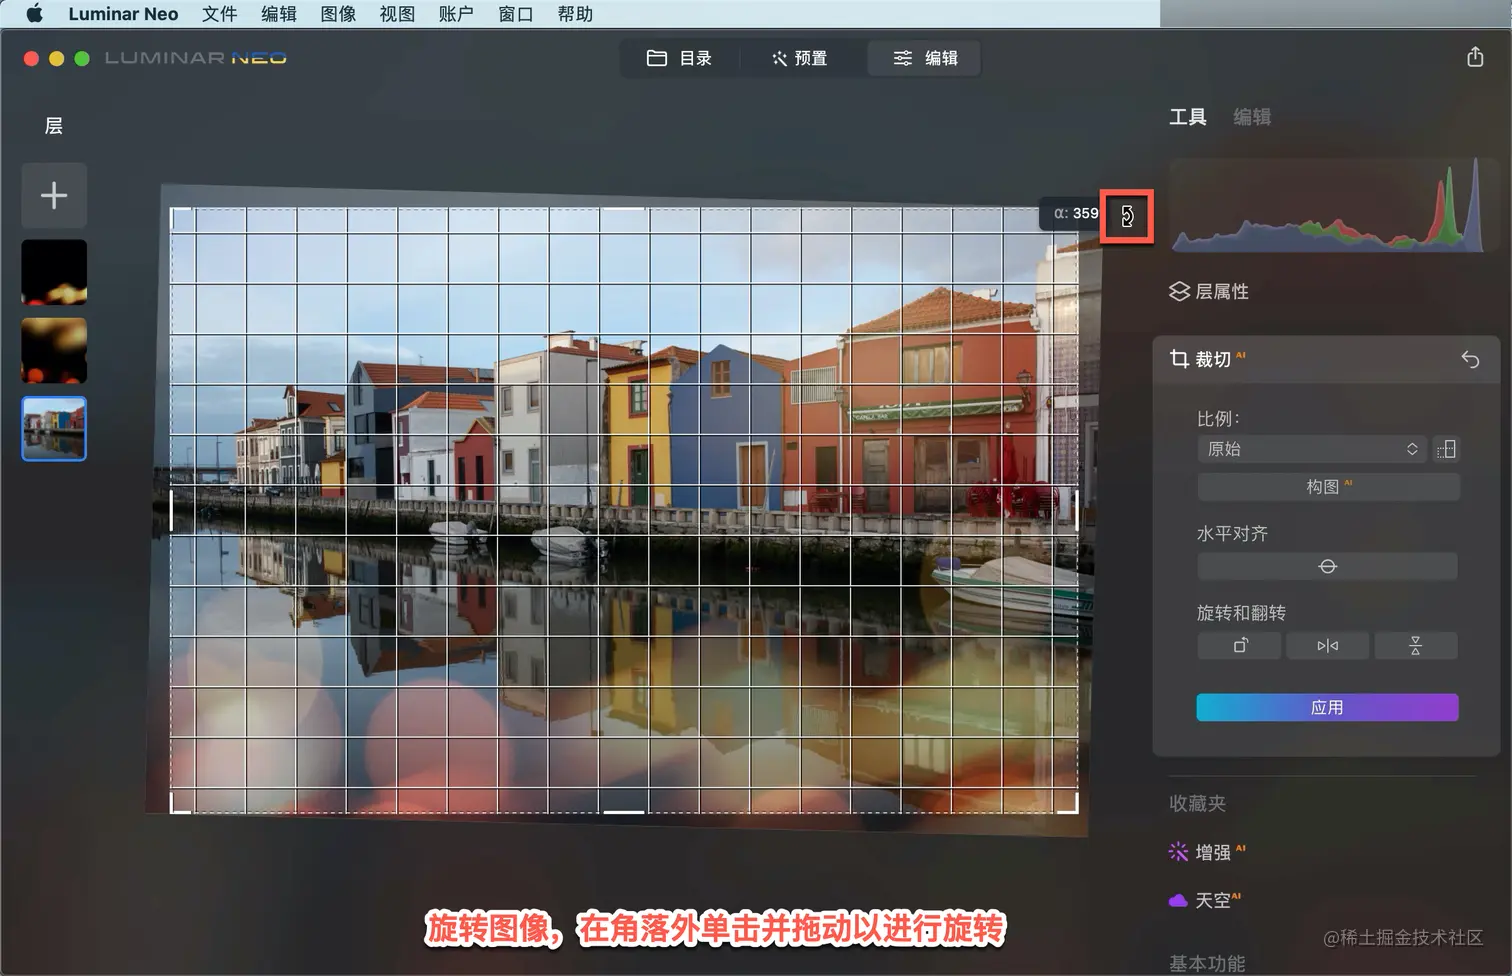Click the bottom edge crop handle
Viewport: 1512px width, 976px height.
click(x=624, y=812)
